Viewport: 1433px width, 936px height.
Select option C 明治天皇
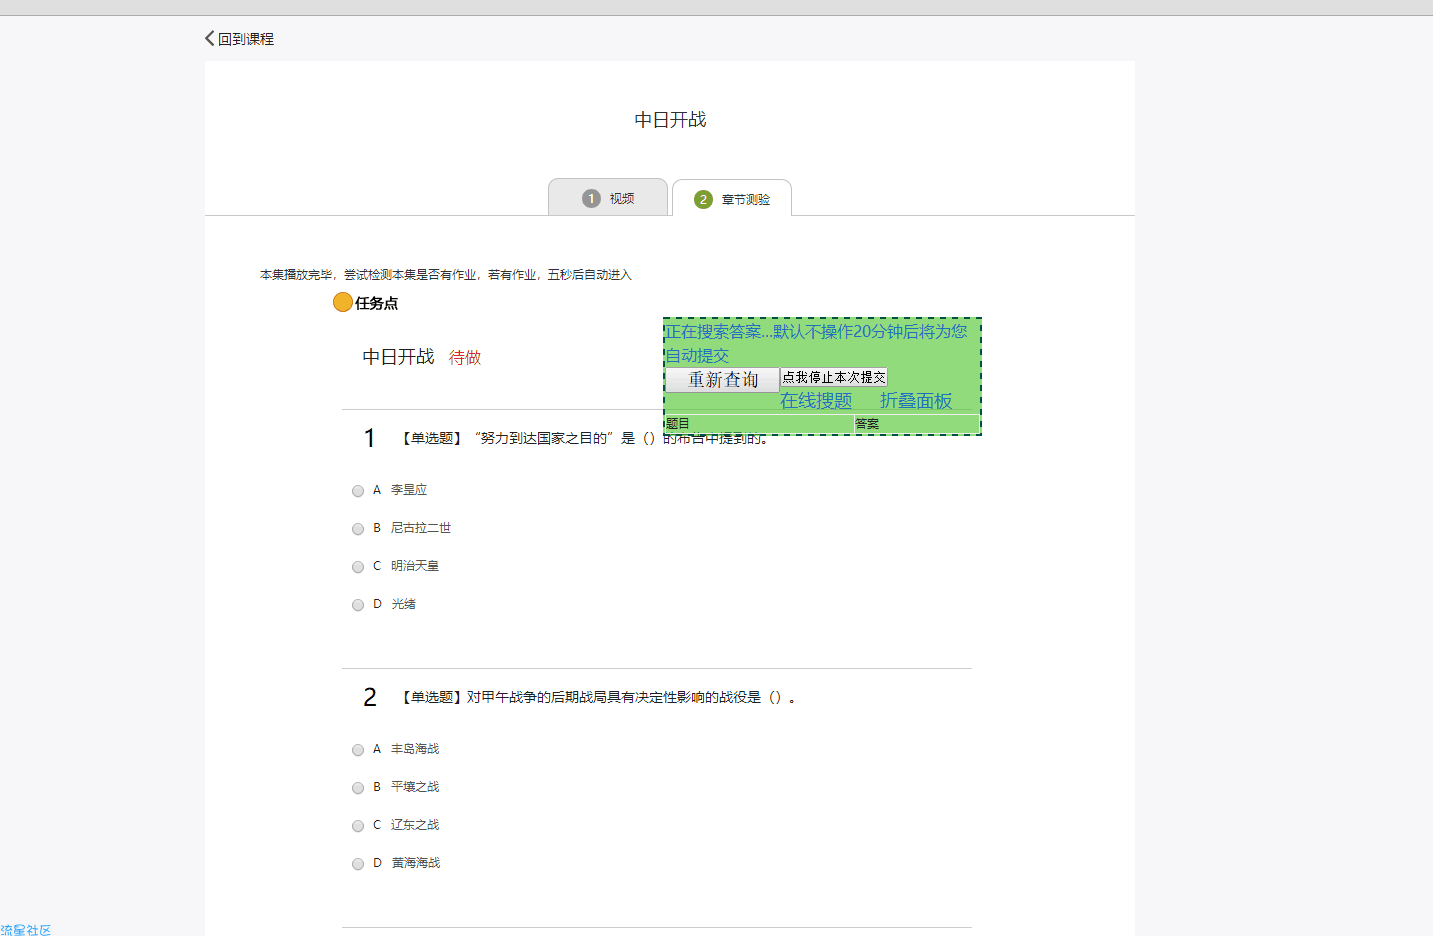[x=358, y=567]
